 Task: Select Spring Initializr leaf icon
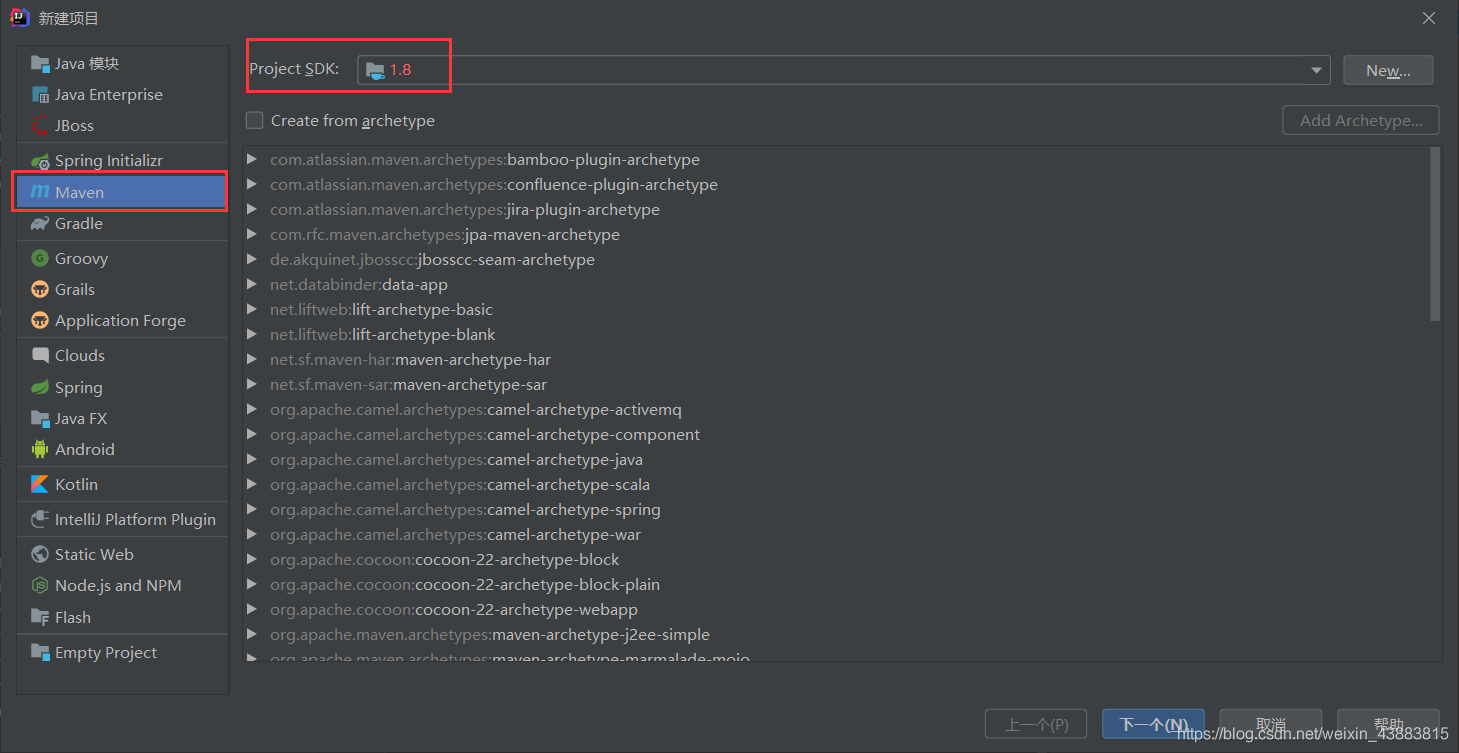point(40,161)
